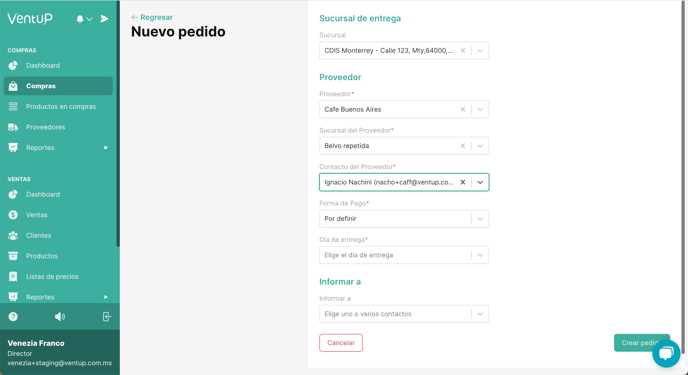Click the Cancelar button
Screen dimensions: 688x375
coord(341,343)
